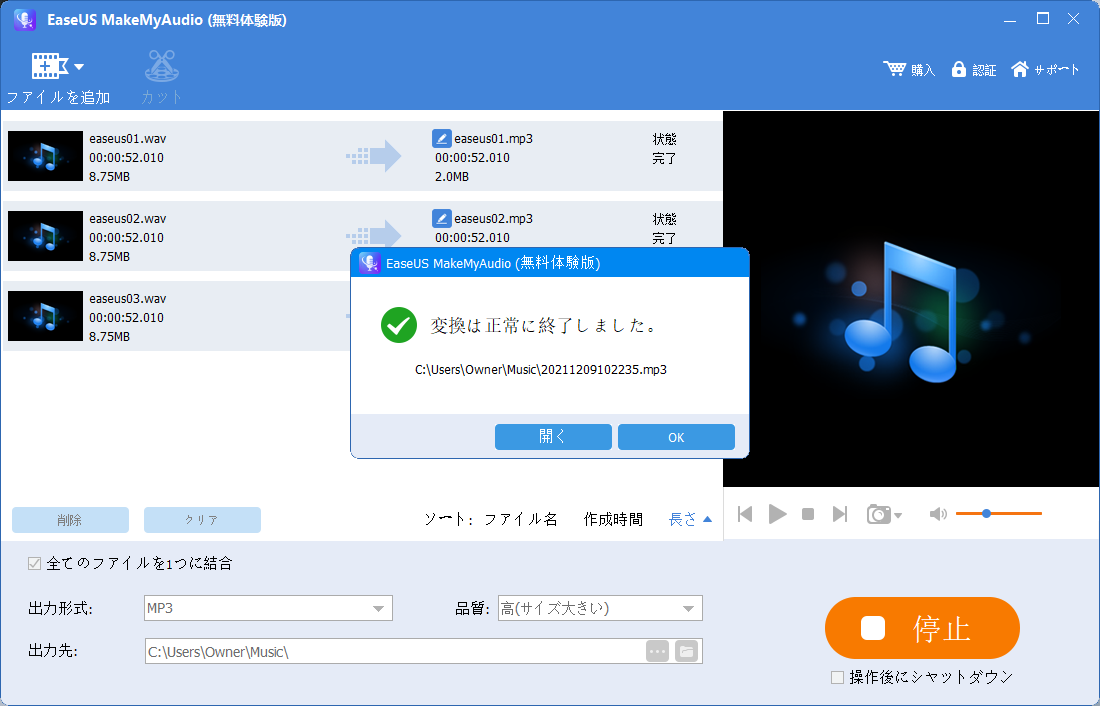Click the conversion arrow for easeus01.wav
The width and height of the screenshot is (1100, 706).
click(x=373, y=156)
